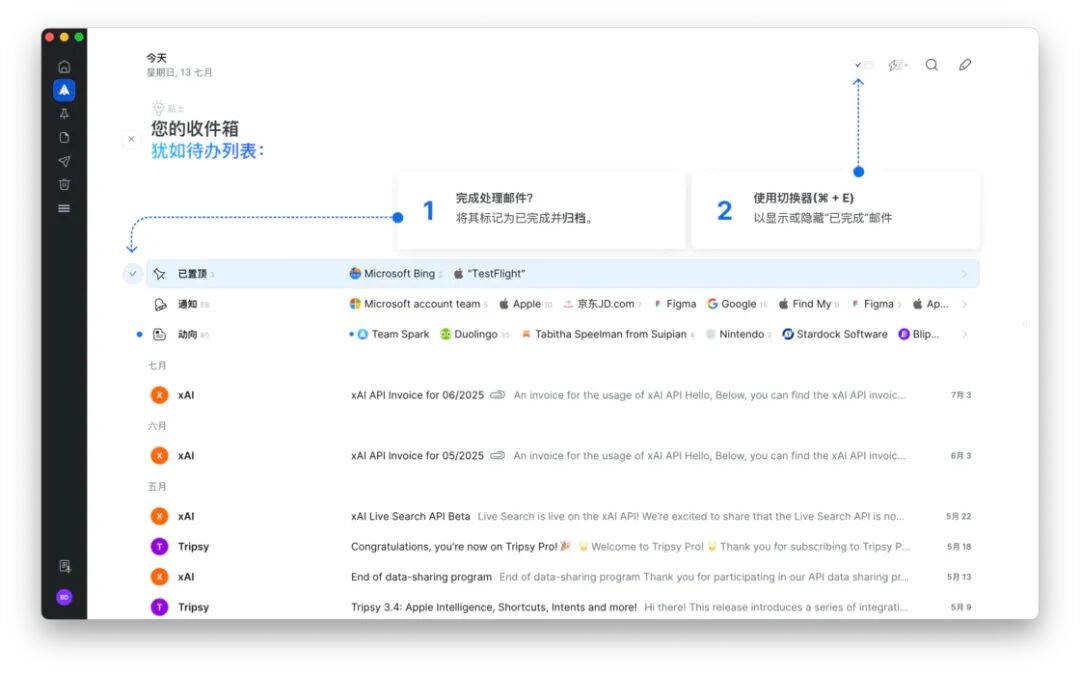Open the Team Spark newsletter sender
This screenshot has width=1080, height=674.
click(393, 335)
